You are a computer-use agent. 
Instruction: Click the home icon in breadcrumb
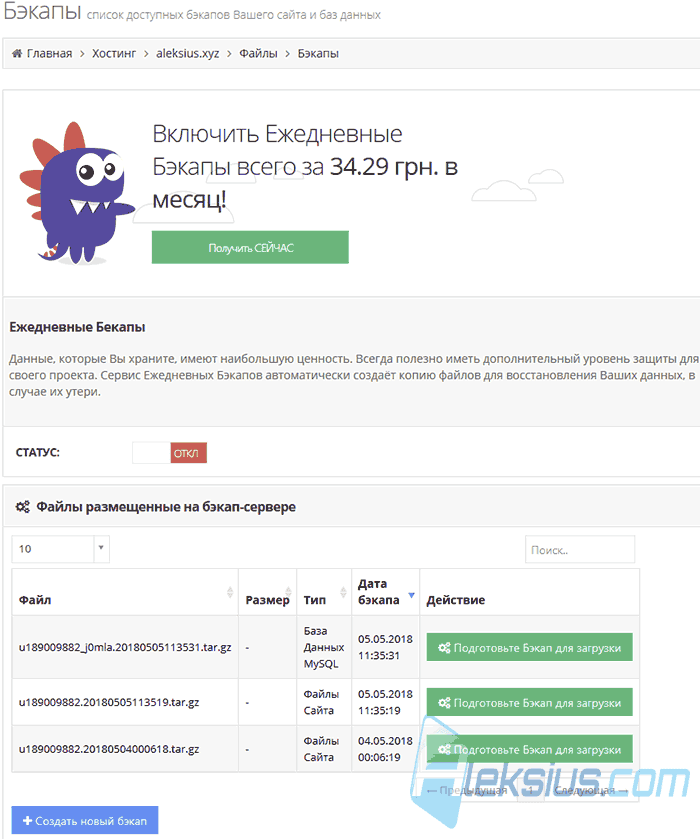click(x=17, y=54)
